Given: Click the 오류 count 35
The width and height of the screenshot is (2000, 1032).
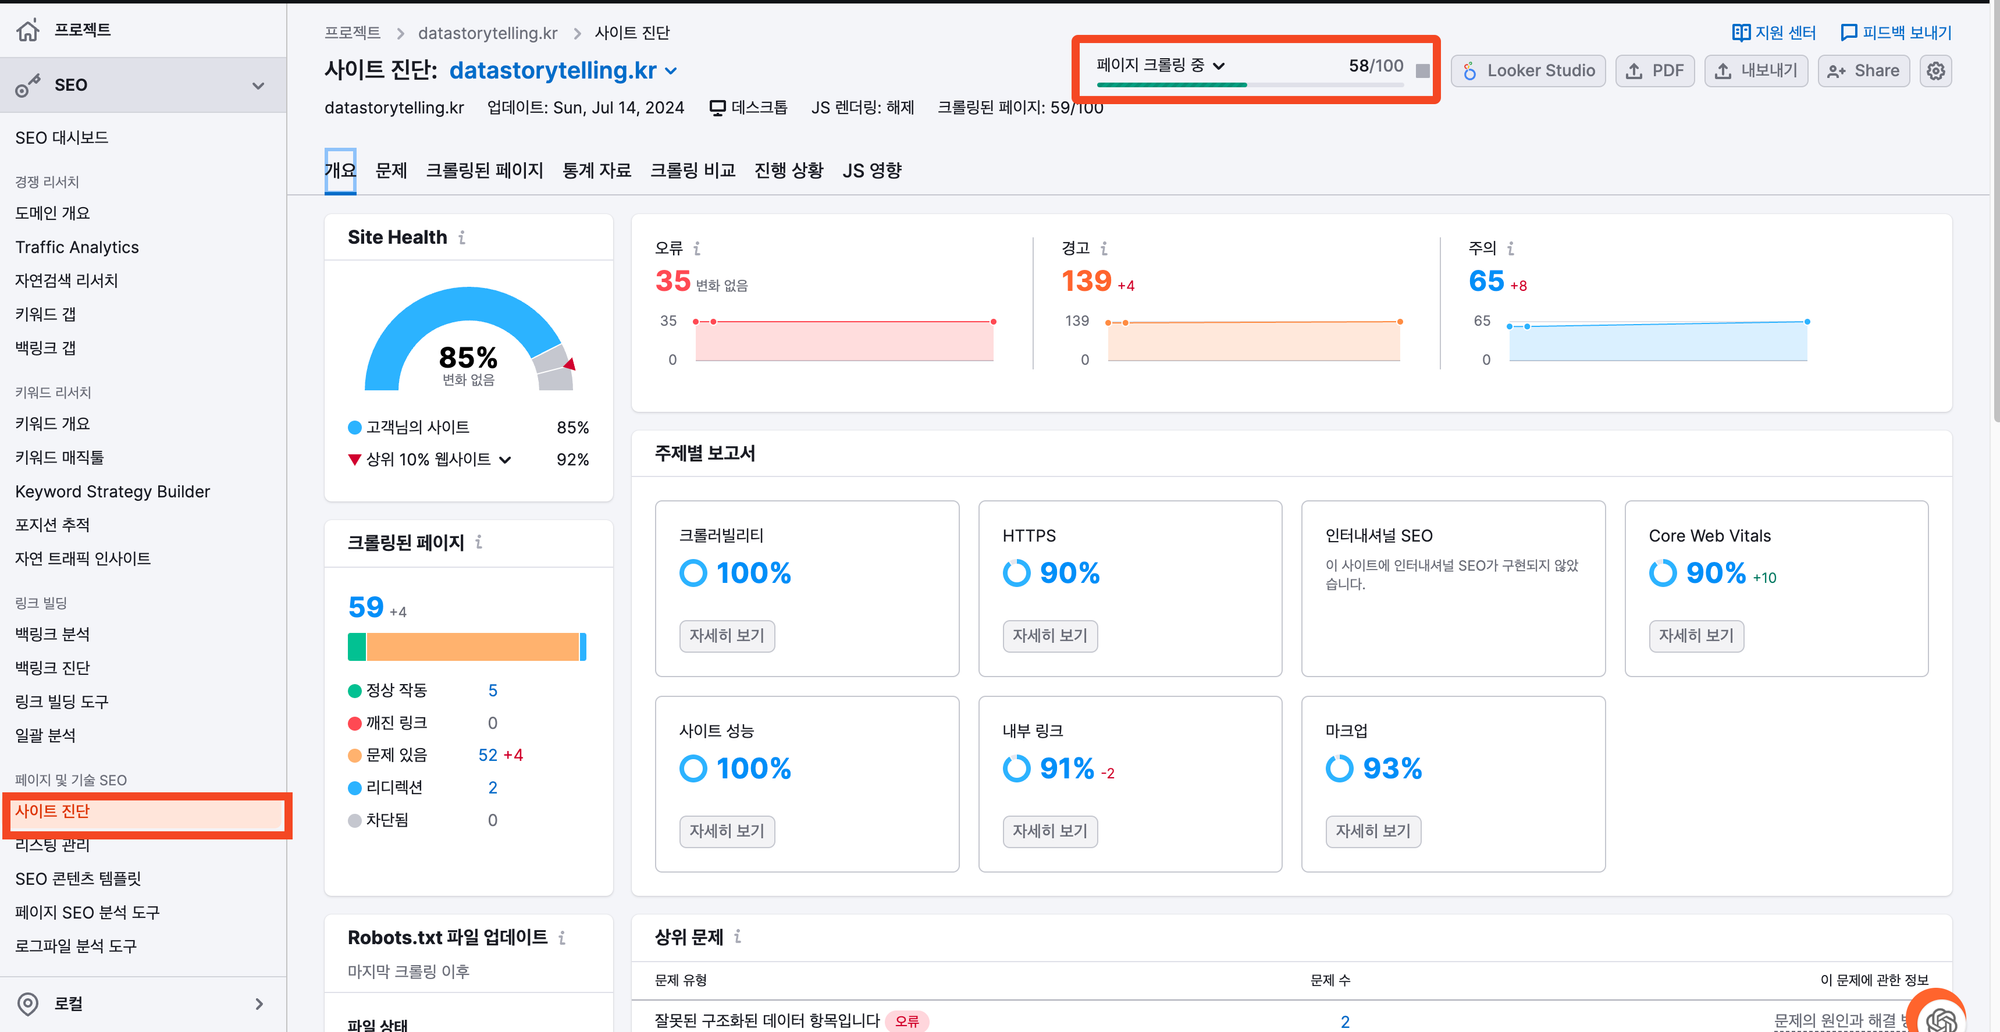Looking at the screenshot, I should [673, 281].
